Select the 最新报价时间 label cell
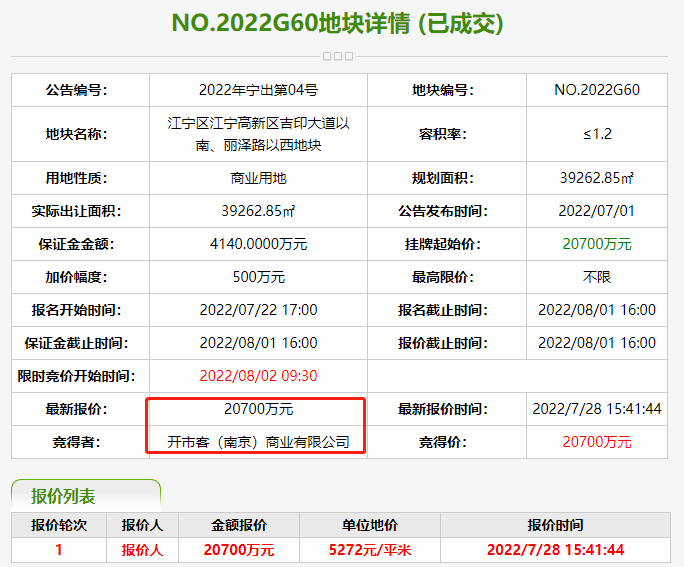The width and height of the screenshot is (684, 567). pyautogui.click(x=447, y=409)
